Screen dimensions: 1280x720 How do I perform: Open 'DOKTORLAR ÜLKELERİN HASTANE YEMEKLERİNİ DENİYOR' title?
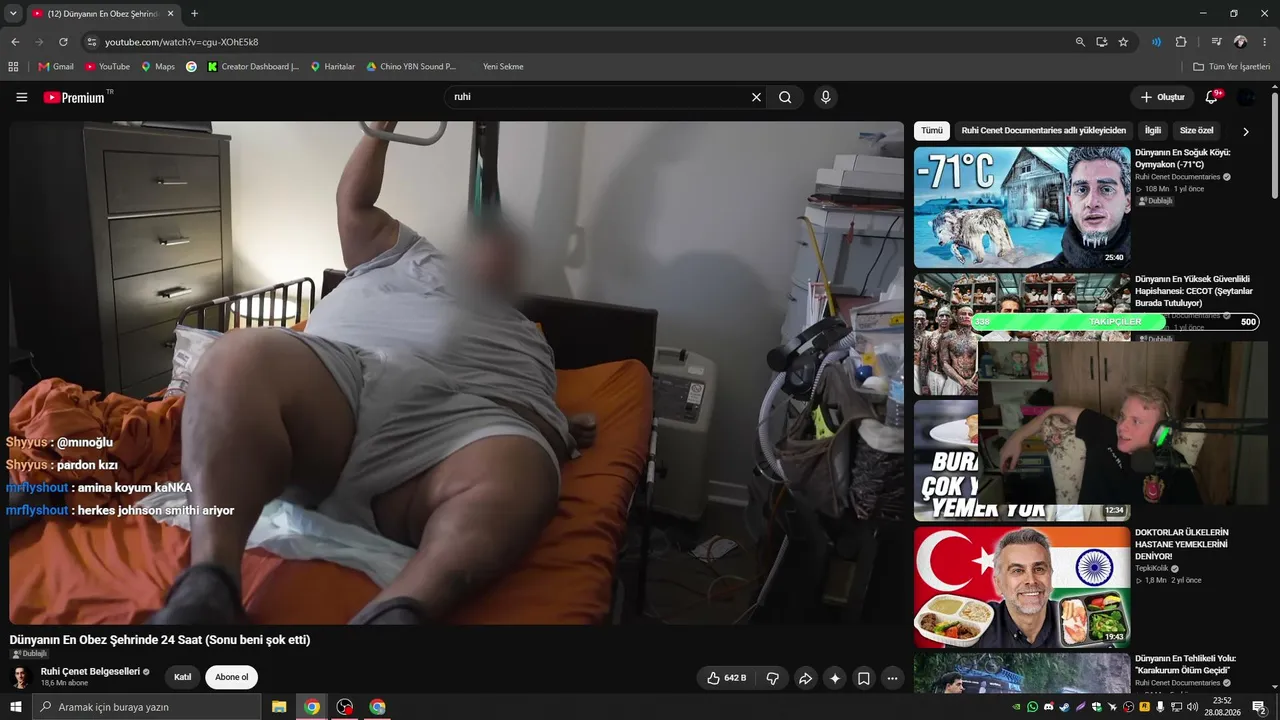(1182, 545)
